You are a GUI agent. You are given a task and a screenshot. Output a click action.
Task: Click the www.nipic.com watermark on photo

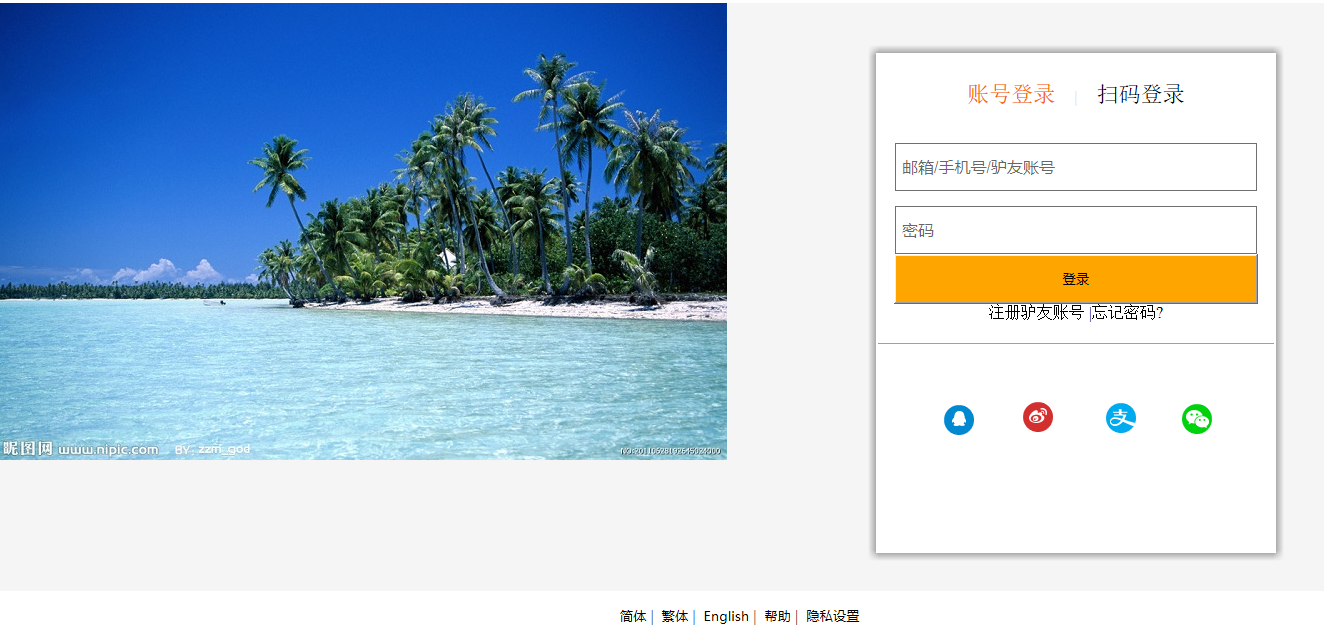[108, 449]
